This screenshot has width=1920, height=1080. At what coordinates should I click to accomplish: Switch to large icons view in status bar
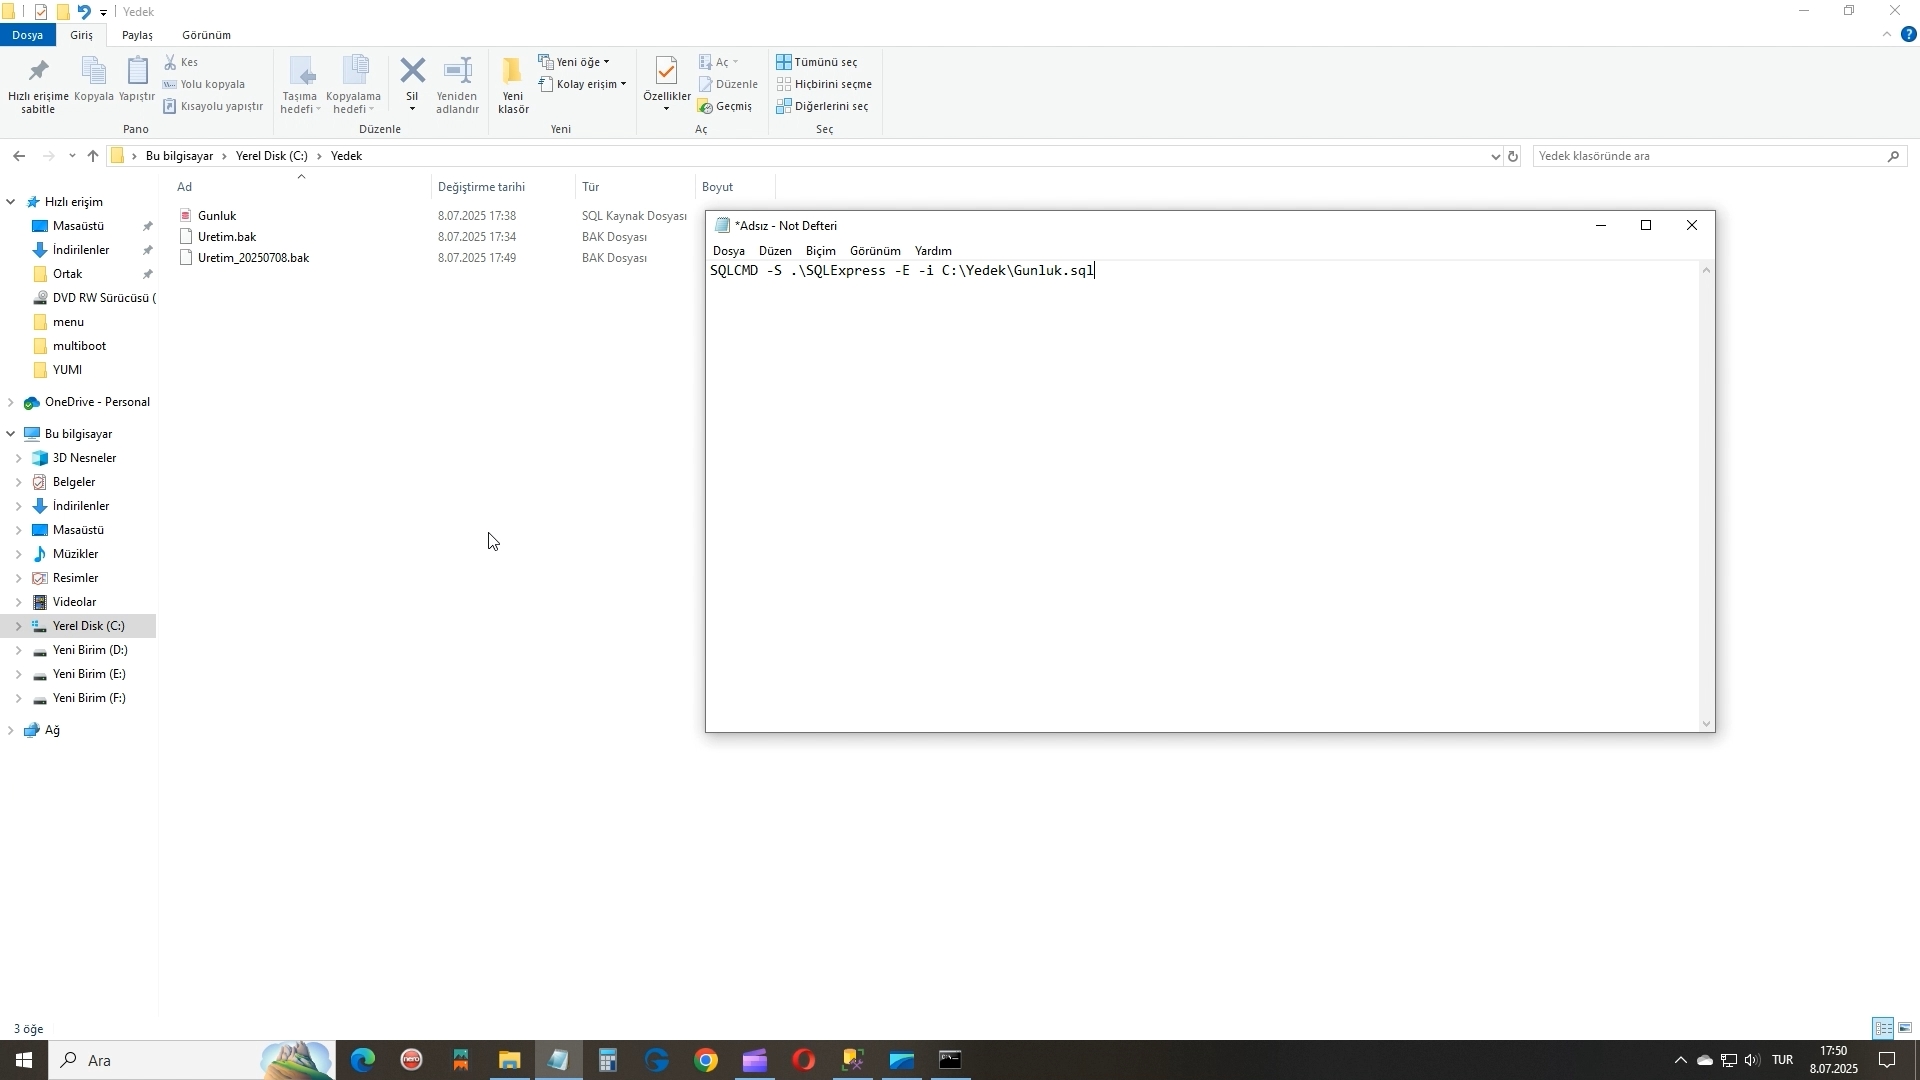tap(1905, 1028)
